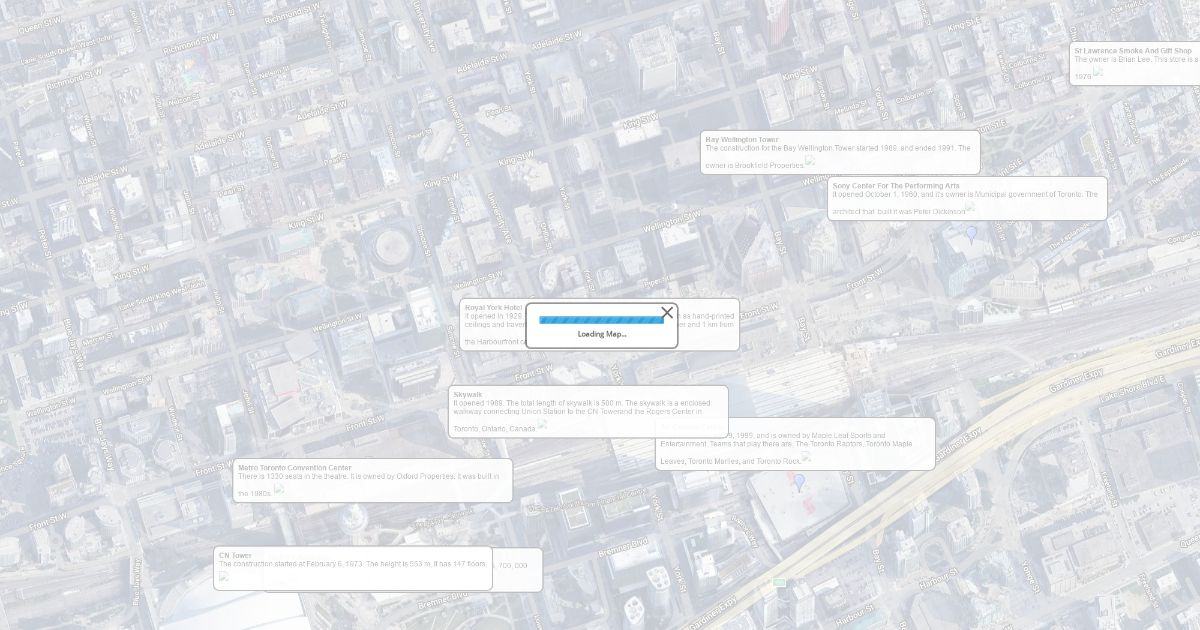
Task: Click the 'Loading Map...' status text
Action: (601, 334)
